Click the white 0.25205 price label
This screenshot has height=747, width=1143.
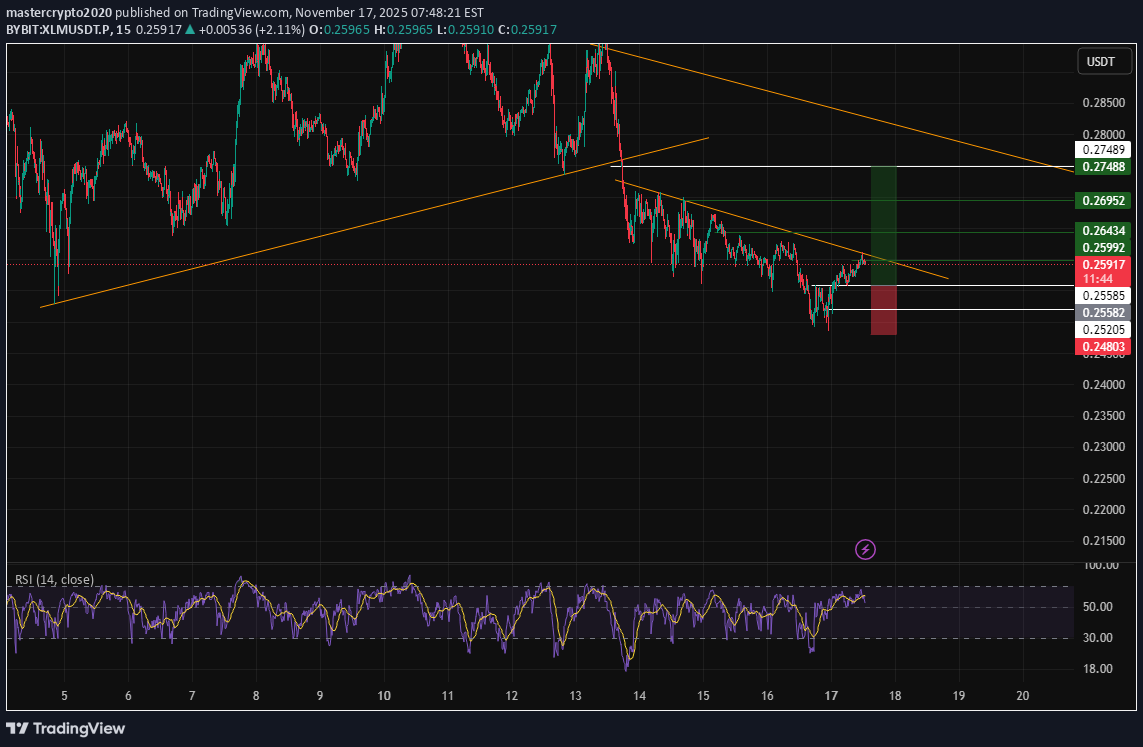[x=1103, y=329]
